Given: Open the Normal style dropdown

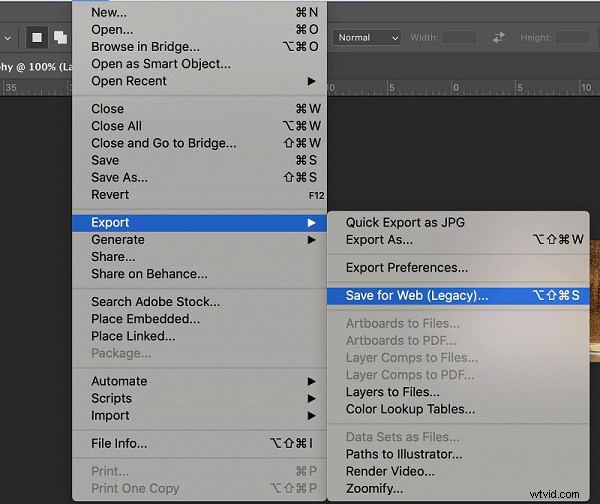Looking at the screenshot, I should tap(367, 38).
